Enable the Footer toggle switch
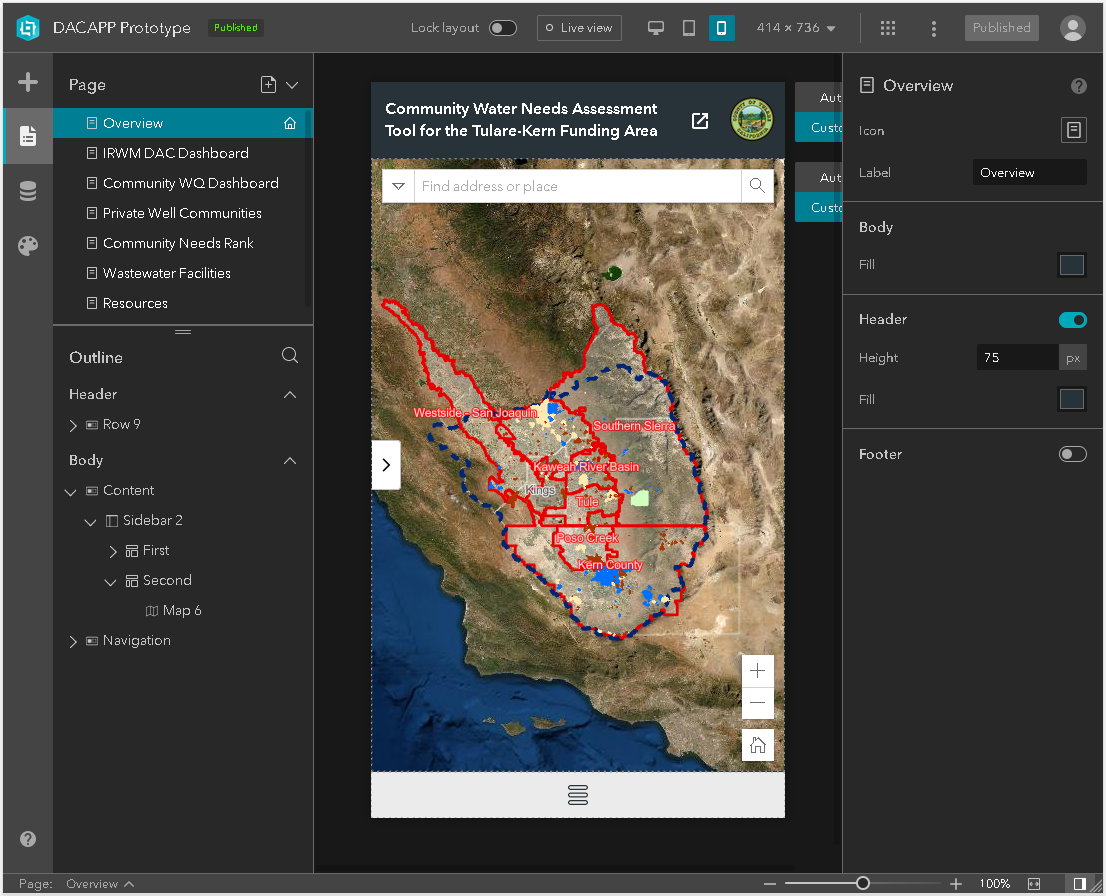 (1073, 454)
